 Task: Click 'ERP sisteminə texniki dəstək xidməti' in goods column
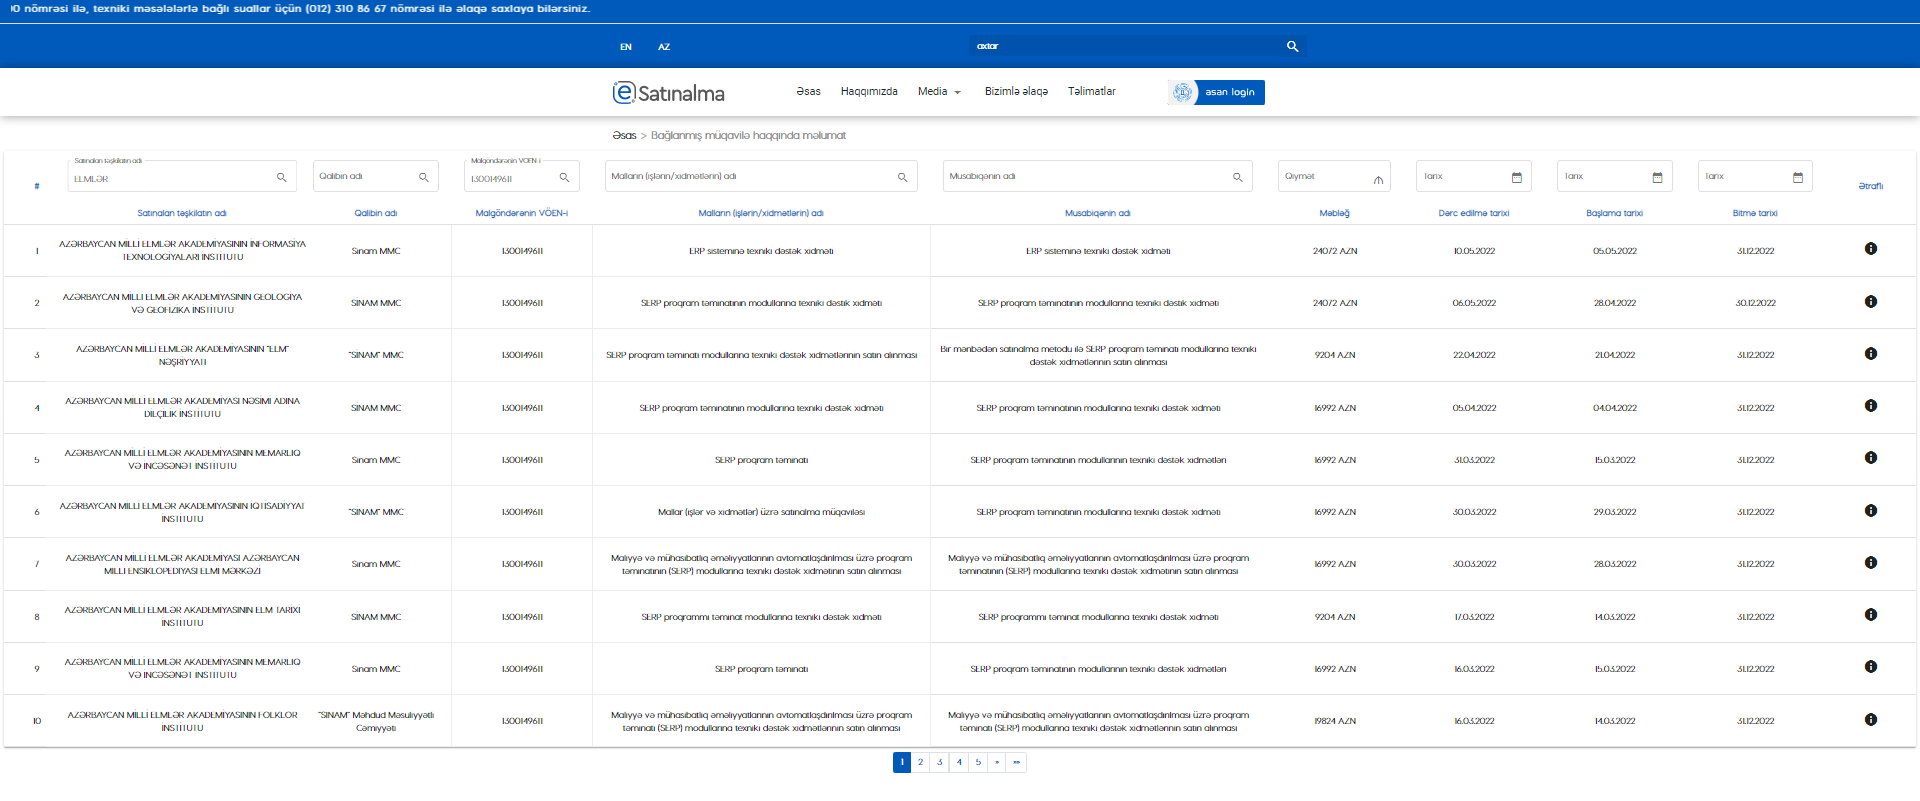761,251
